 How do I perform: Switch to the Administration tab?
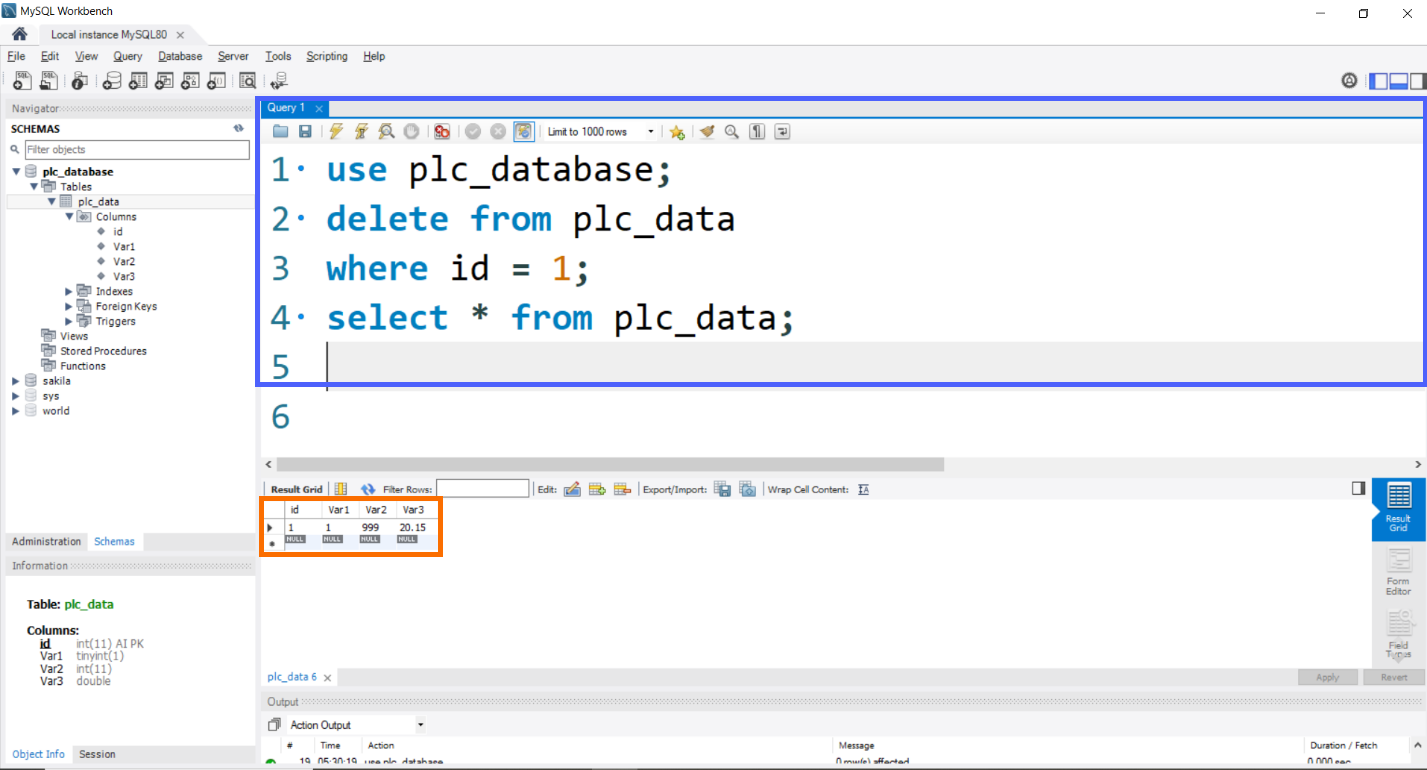click(x=46, y=541)
